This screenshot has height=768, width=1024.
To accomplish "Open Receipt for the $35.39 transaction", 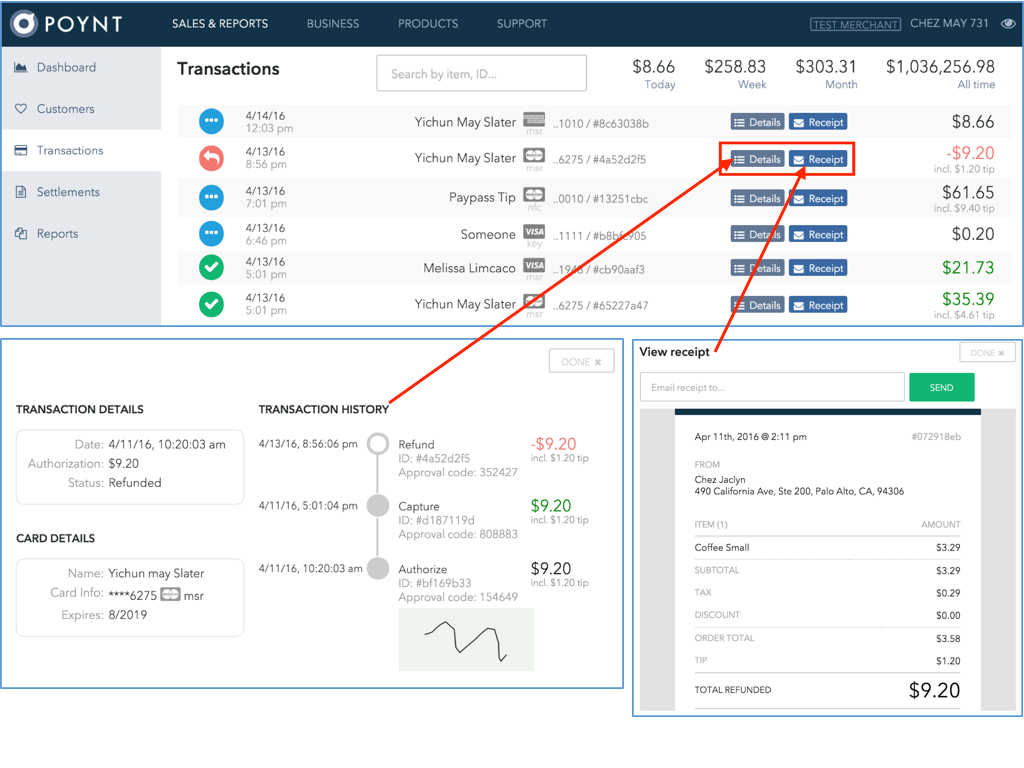I will tap(818, 305).
